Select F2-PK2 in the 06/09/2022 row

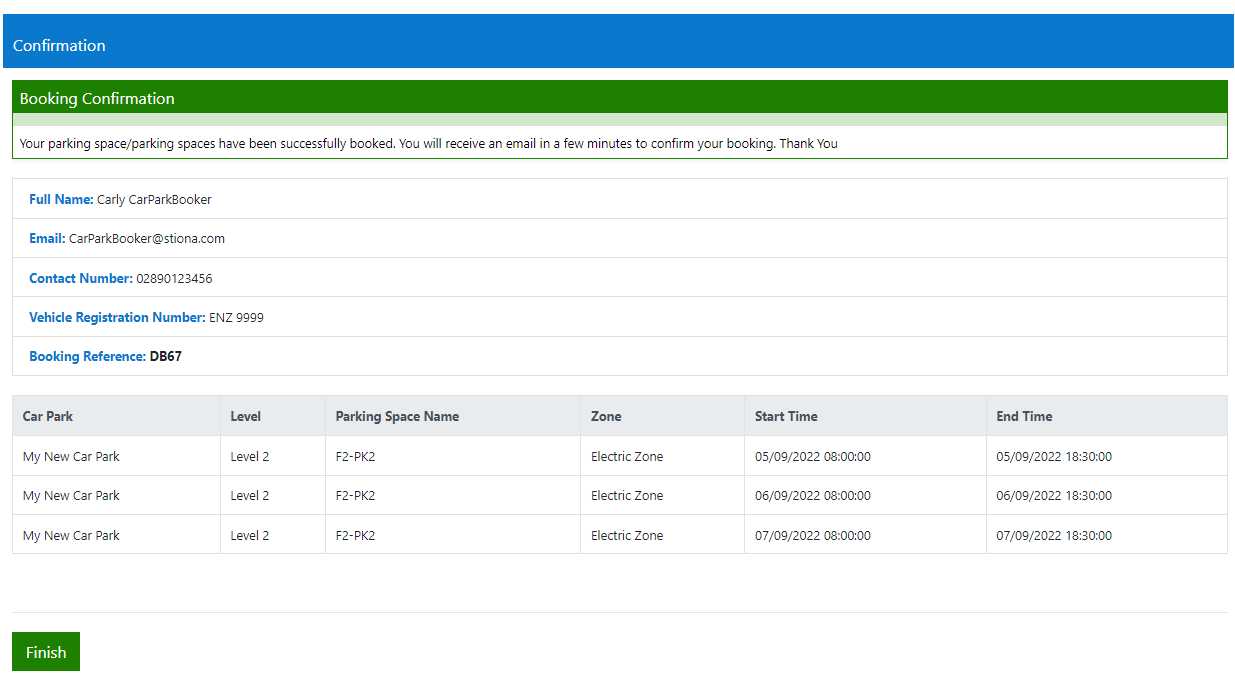coord(355,495)
